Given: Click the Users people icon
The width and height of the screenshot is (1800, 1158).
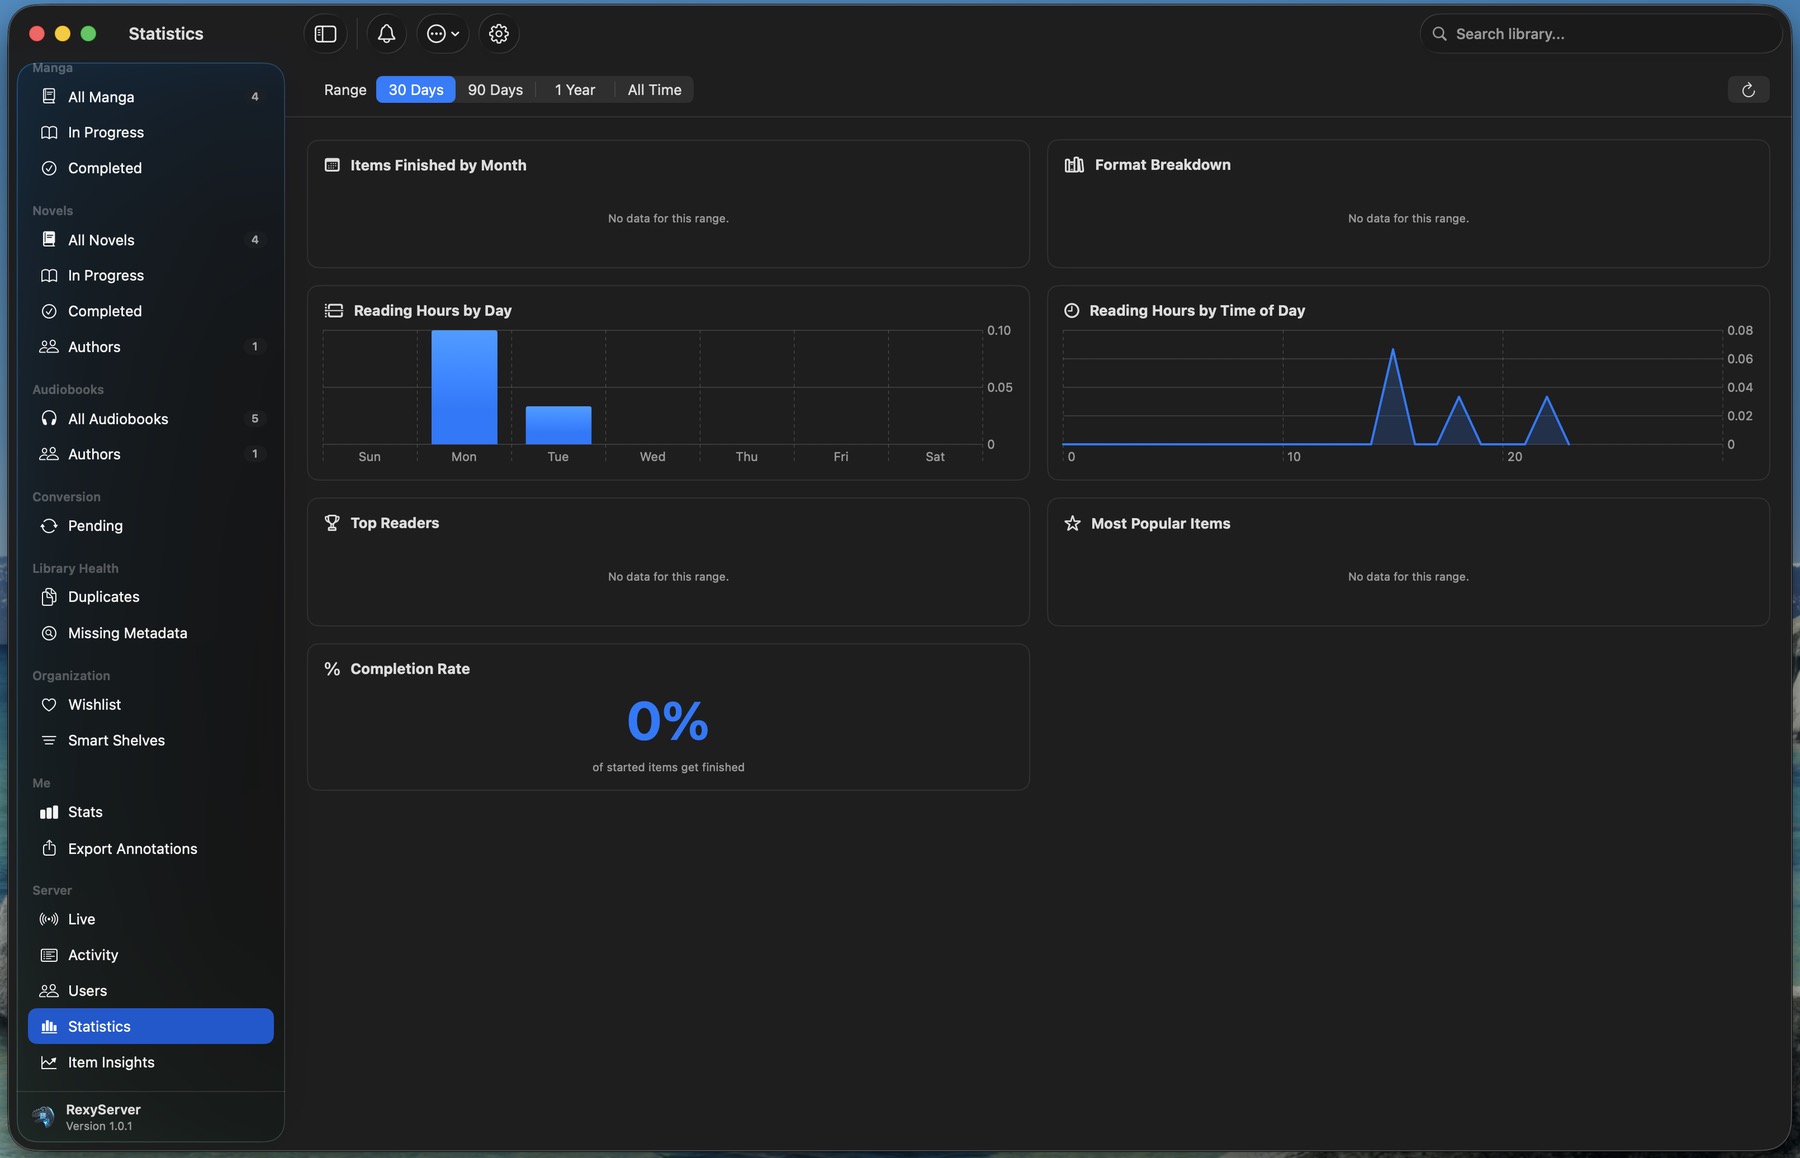Looking at the screenshot, I should coord(49,991).
